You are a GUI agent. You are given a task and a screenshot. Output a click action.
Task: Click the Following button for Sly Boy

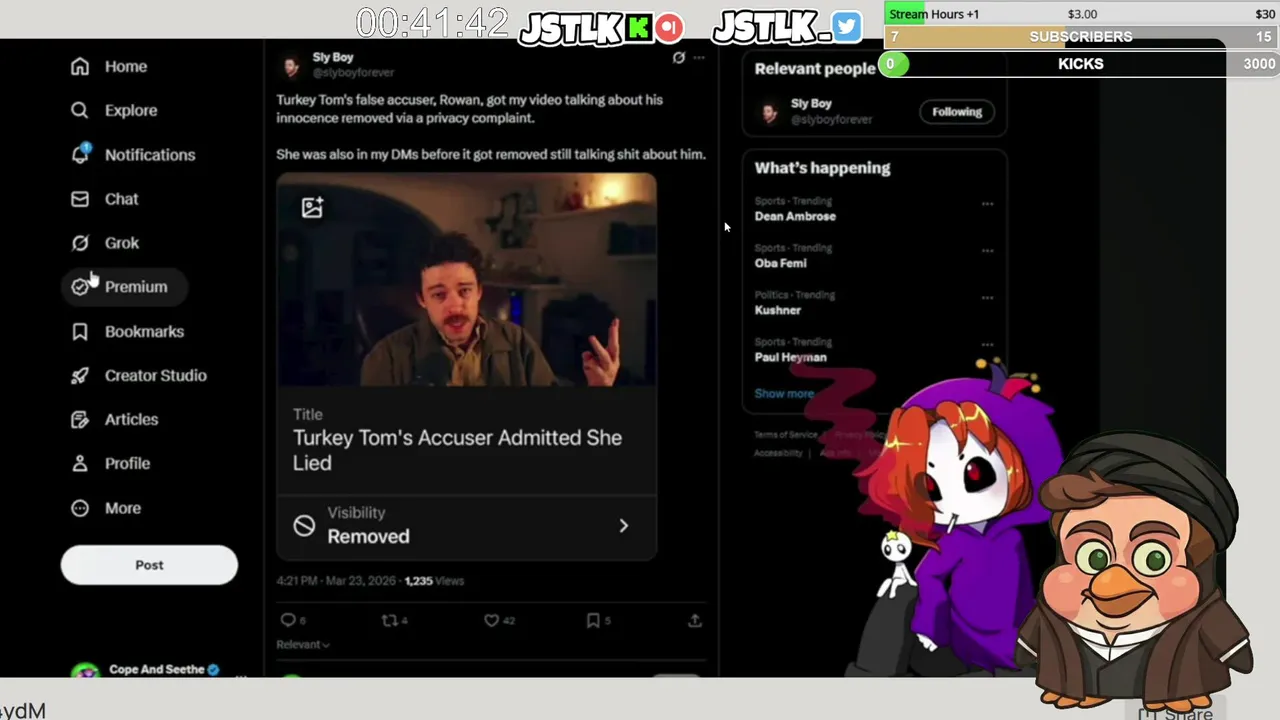click(957, 112)
